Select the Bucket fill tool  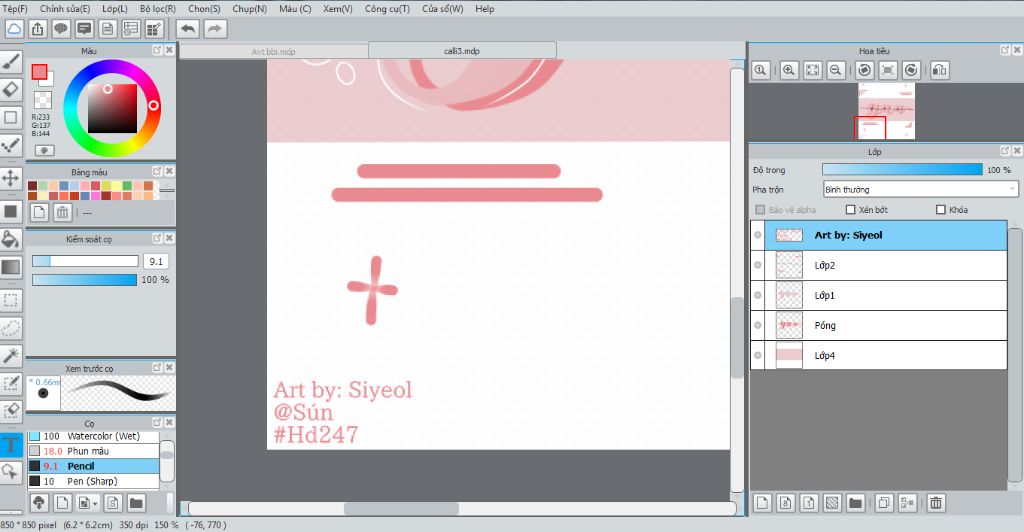(x=11, y=239)
